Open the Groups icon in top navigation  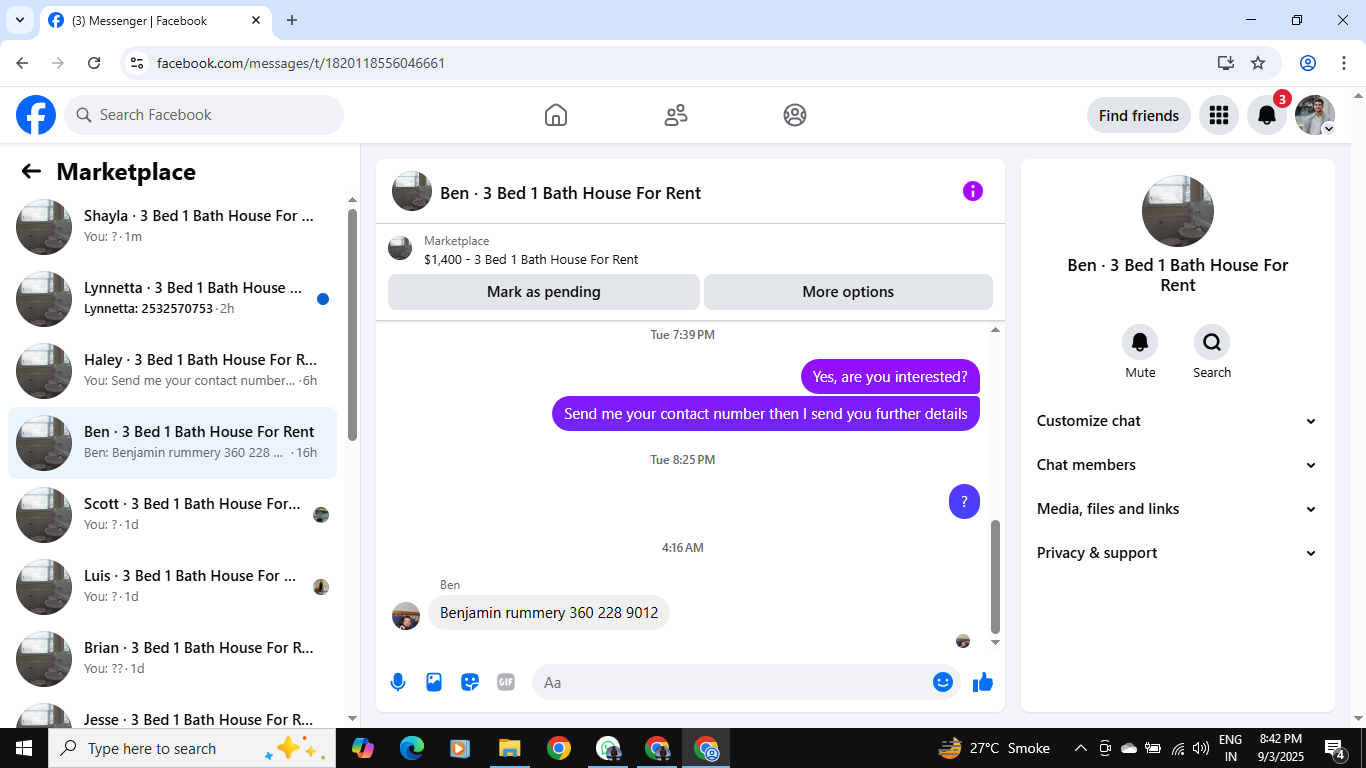click(x=795, y=115)
